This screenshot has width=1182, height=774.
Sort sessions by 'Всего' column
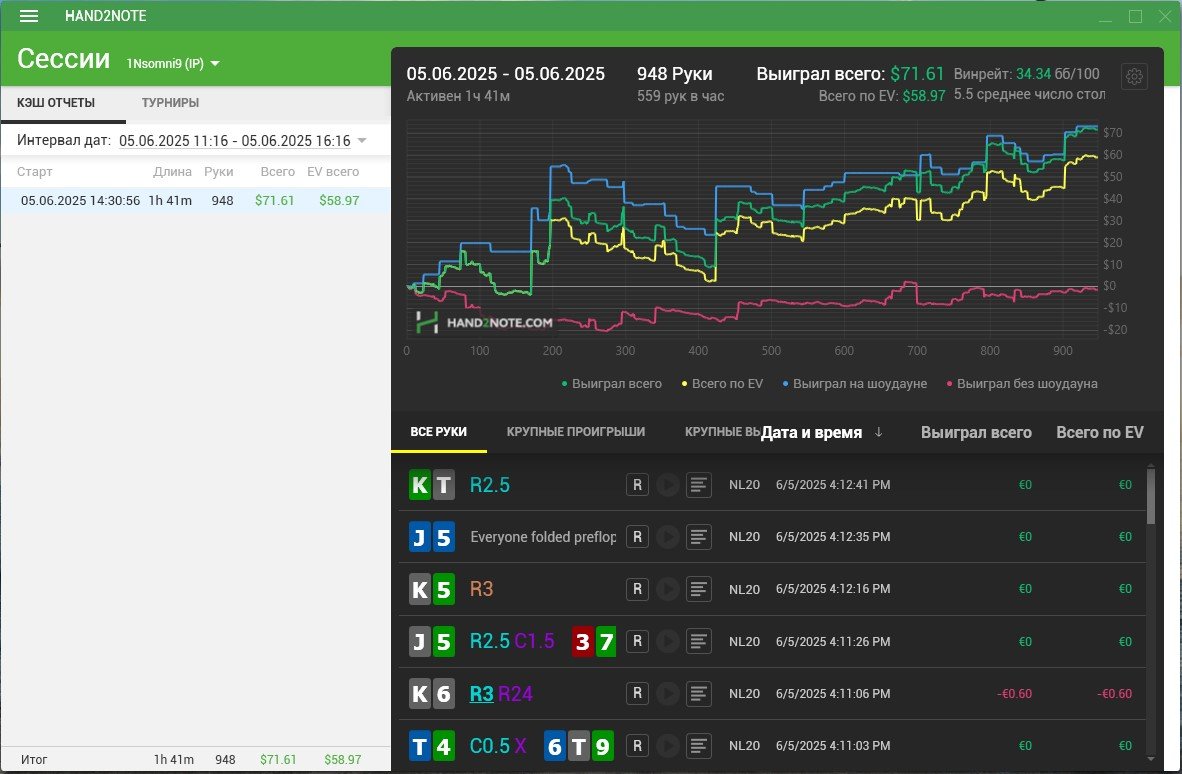277,172
